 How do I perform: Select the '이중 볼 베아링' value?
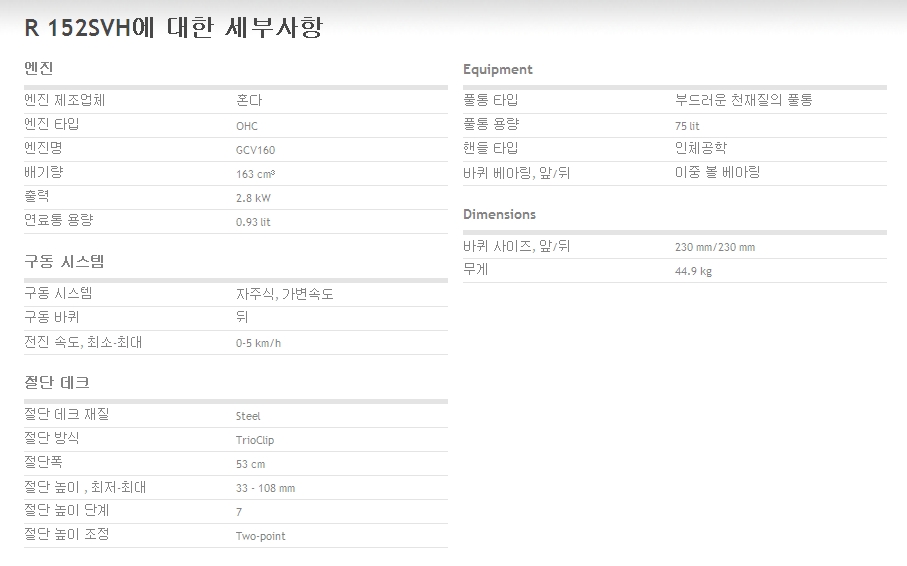pyautogui.click(x=717, y=172)
